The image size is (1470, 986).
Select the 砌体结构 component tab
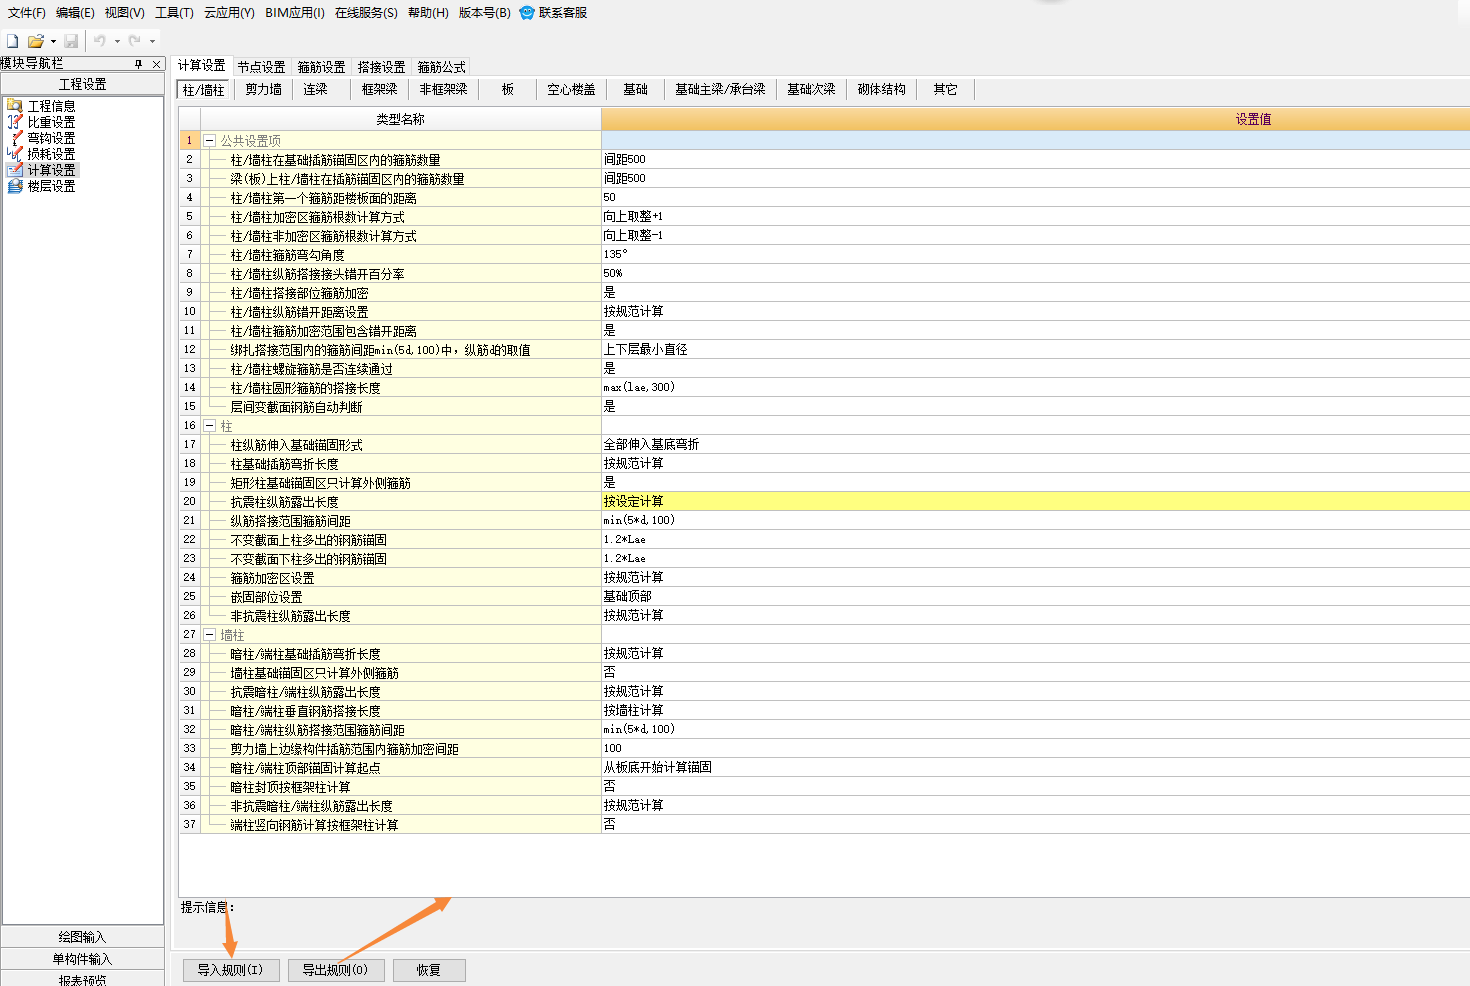881,89
